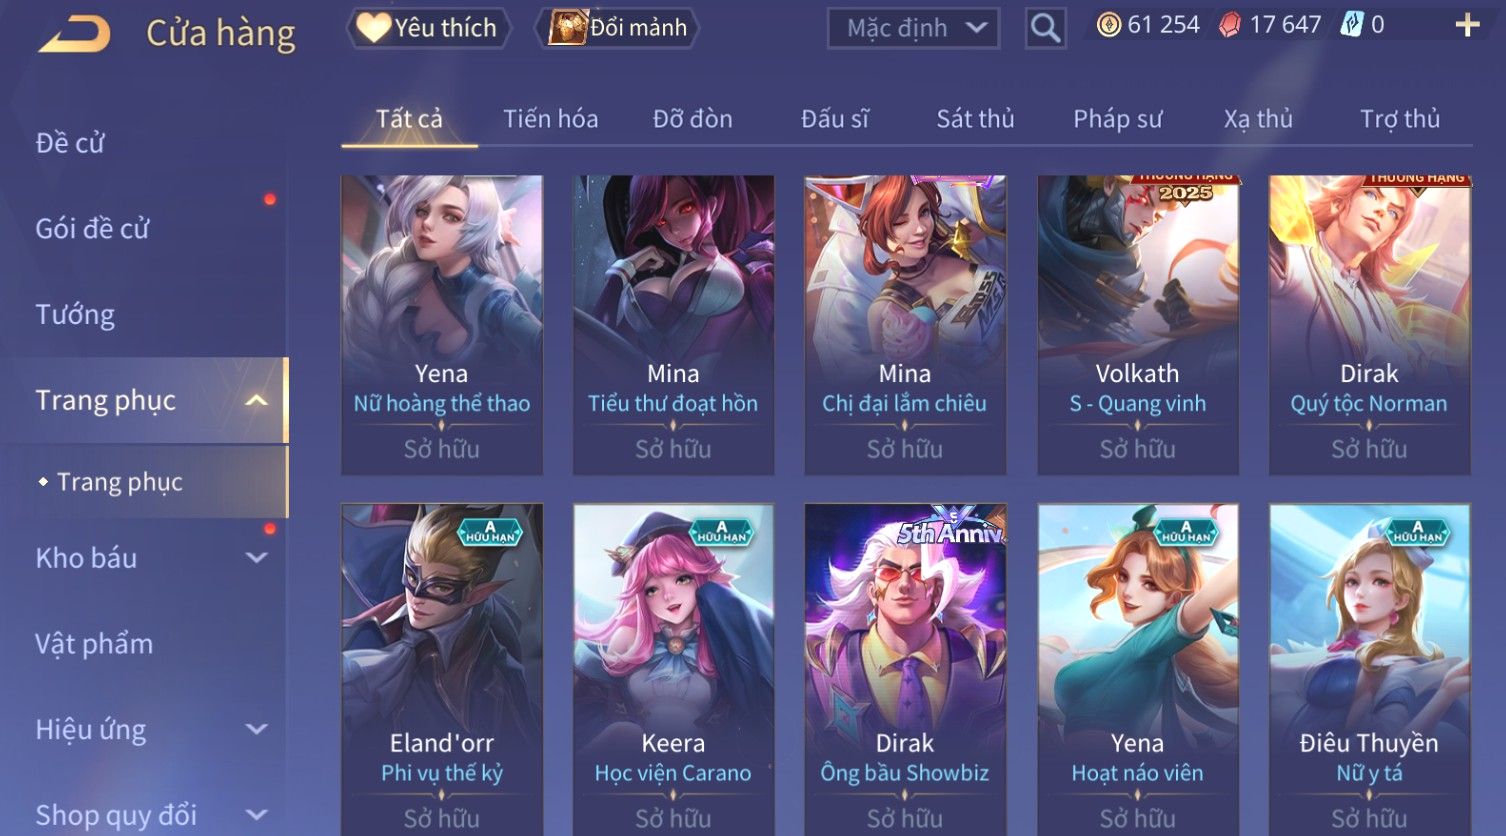Switch to the Sát thủ tab
1506x836 pixels.
(975, 119)
